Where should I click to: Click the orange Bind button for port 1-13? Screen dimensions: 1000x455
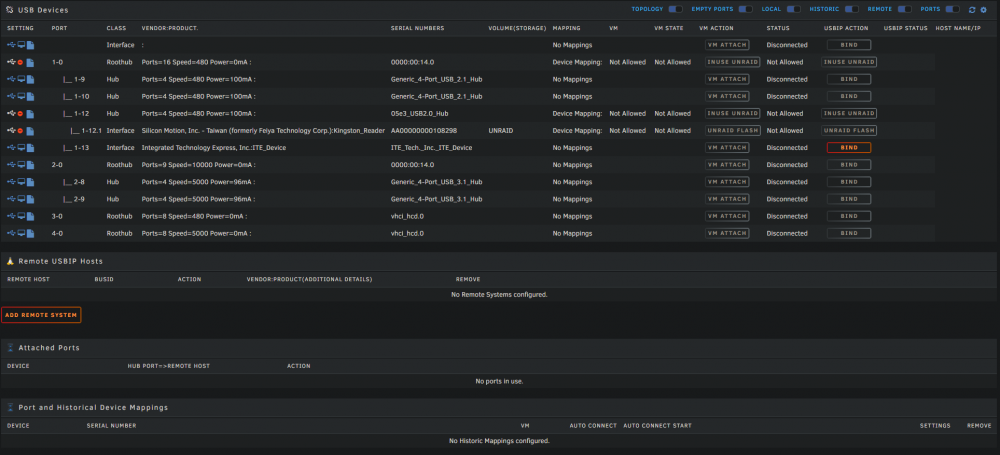pyautogui.click(x=849, y=147)
